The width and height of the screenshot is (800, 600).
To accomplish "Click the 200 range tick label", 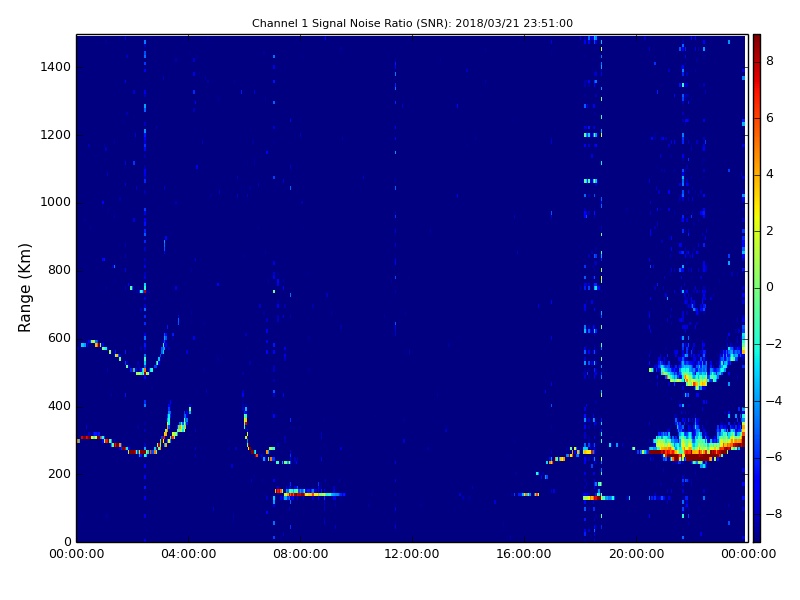I will (x=59, y=474).
